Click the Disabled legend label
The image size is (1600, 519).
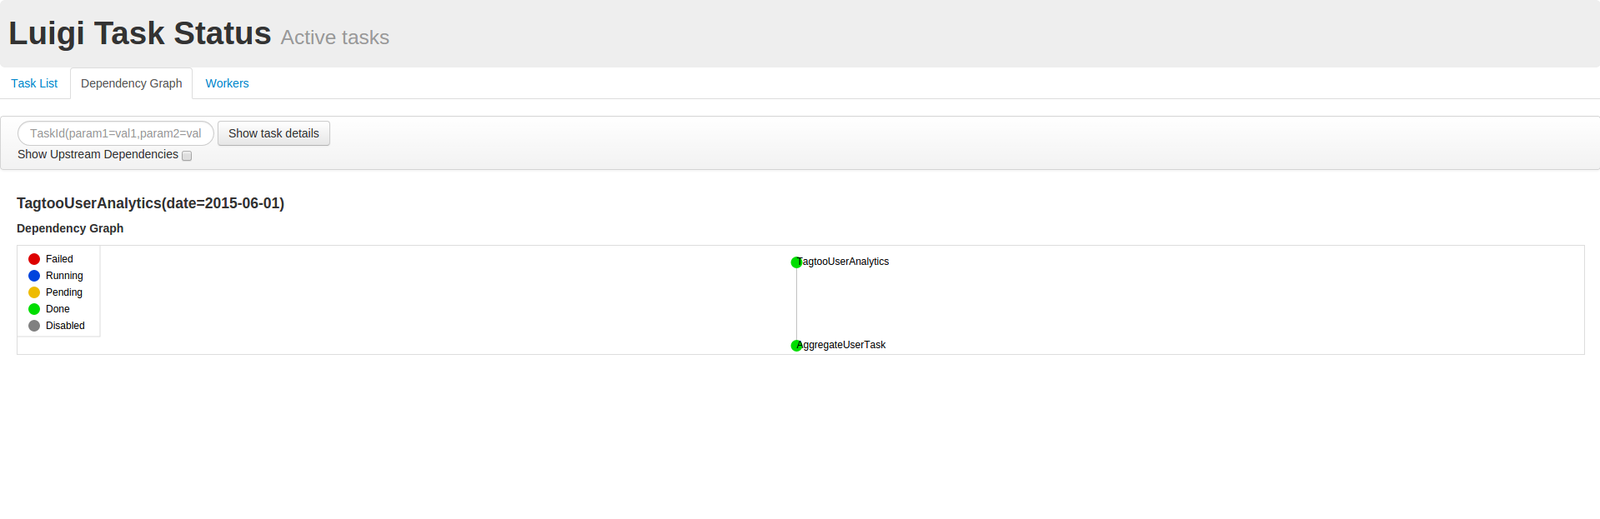click(x=65, y=326)
